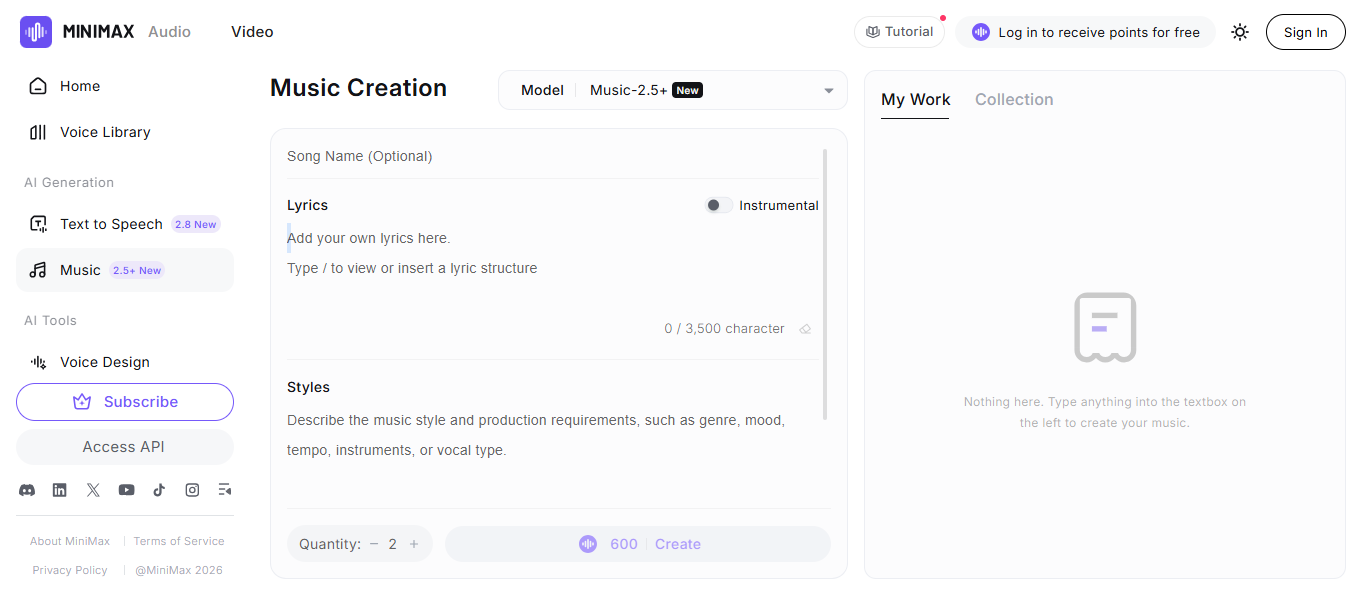Visit the YouTube channel icon
The image size is (1366, 599).
point(126,490)
